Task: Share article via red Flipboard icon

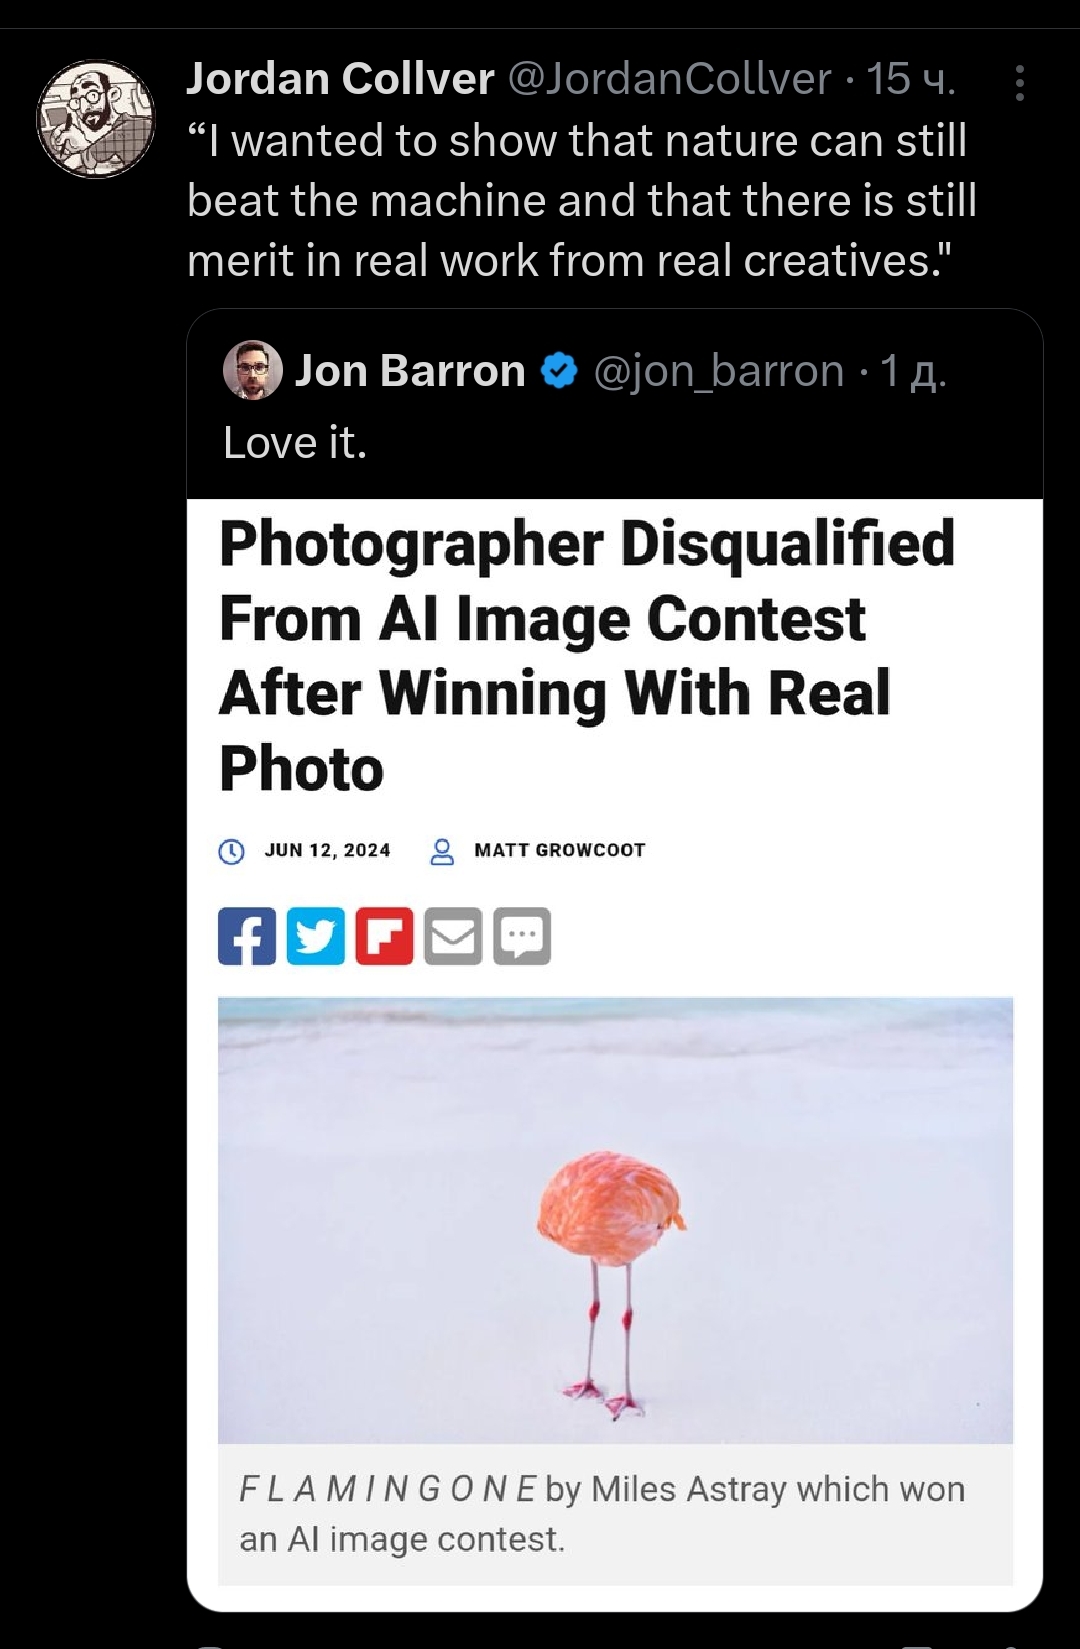Action: 384,936
